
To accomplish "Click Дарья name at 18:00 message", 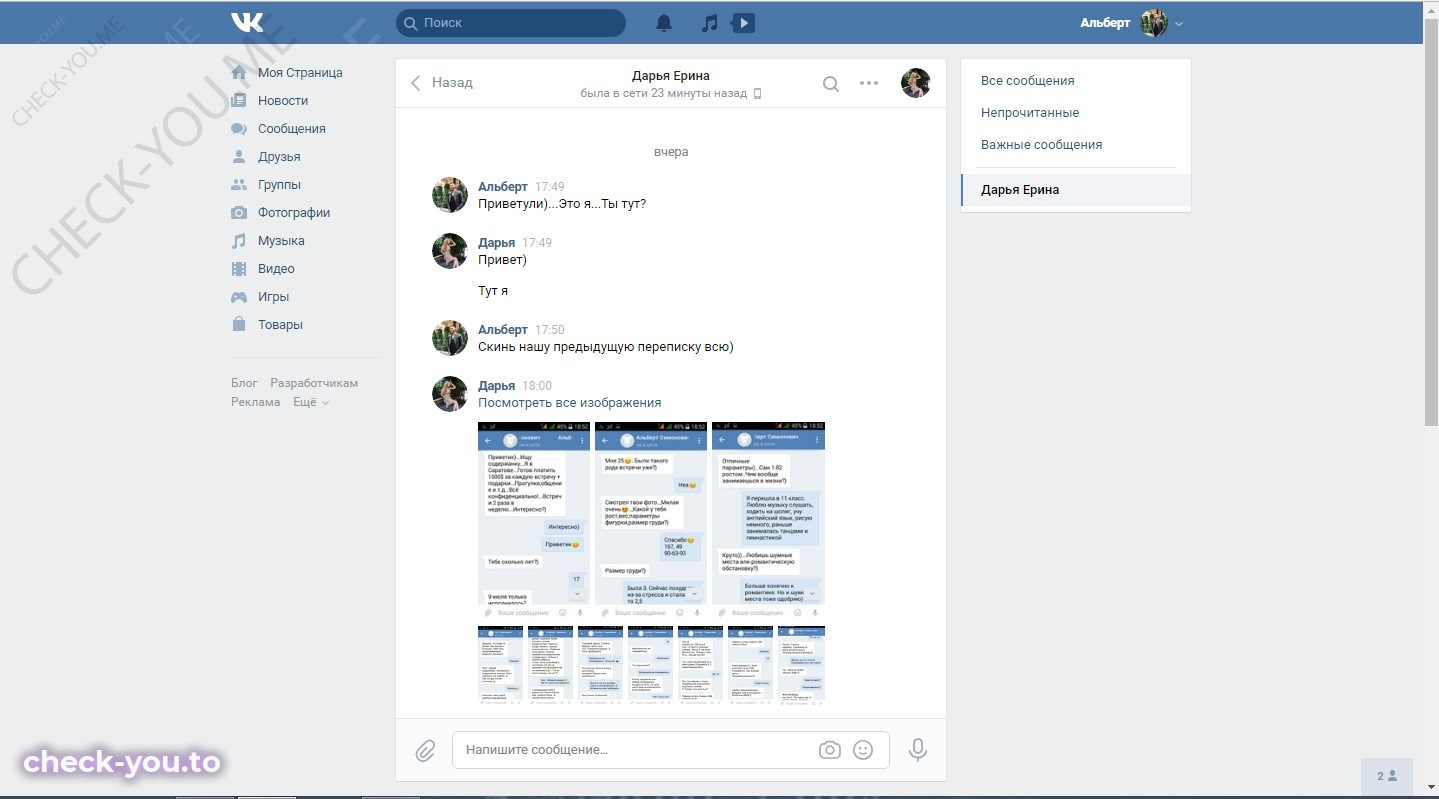I will 497,386.
